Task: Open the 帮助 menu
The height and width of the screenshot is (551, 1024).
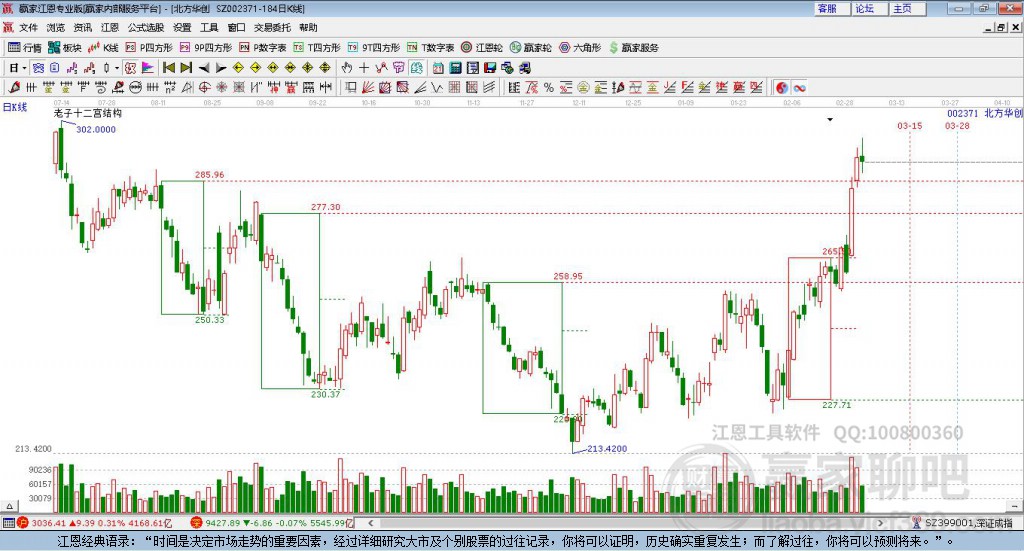Action: (308, 27)
